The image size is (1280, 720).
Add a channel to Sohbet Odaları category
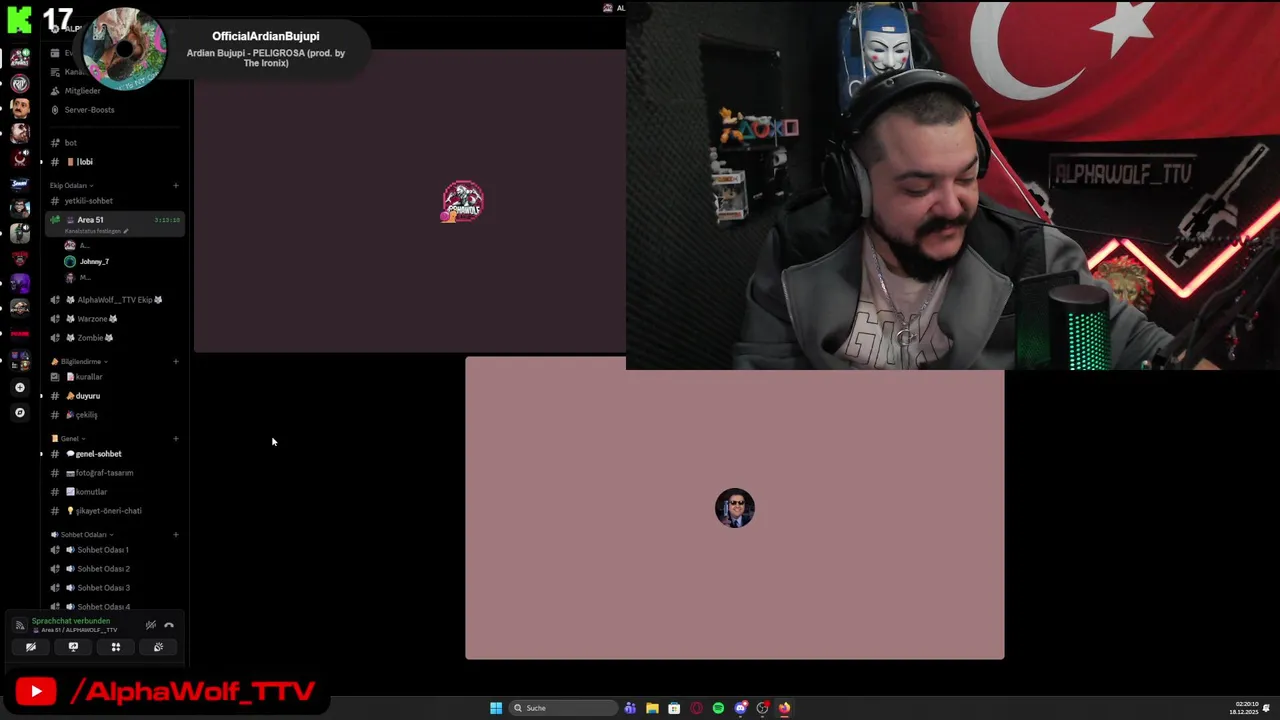pos(175,534)
